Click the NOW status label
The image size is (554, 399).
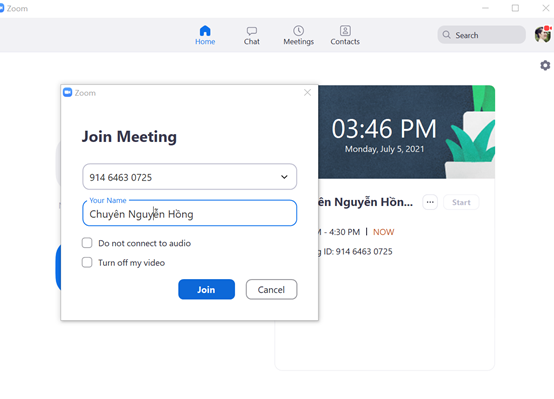click(383, 232)
